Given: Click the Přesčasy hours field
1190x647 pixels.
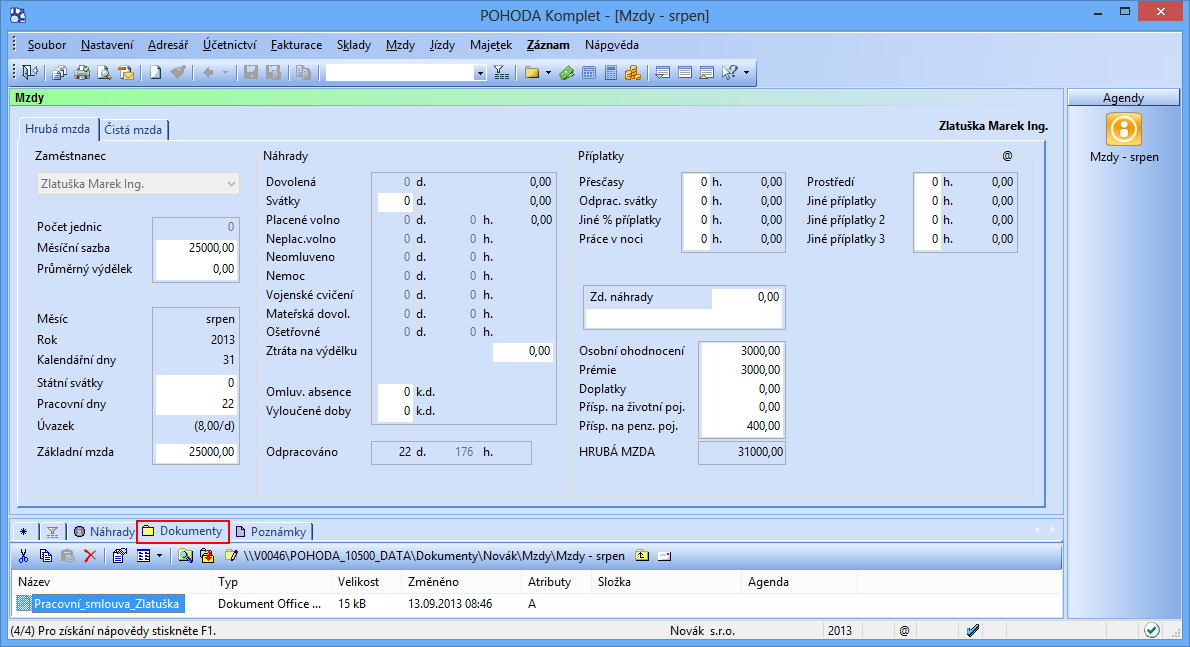Looking at the screenshot, I should pos(696,182).
